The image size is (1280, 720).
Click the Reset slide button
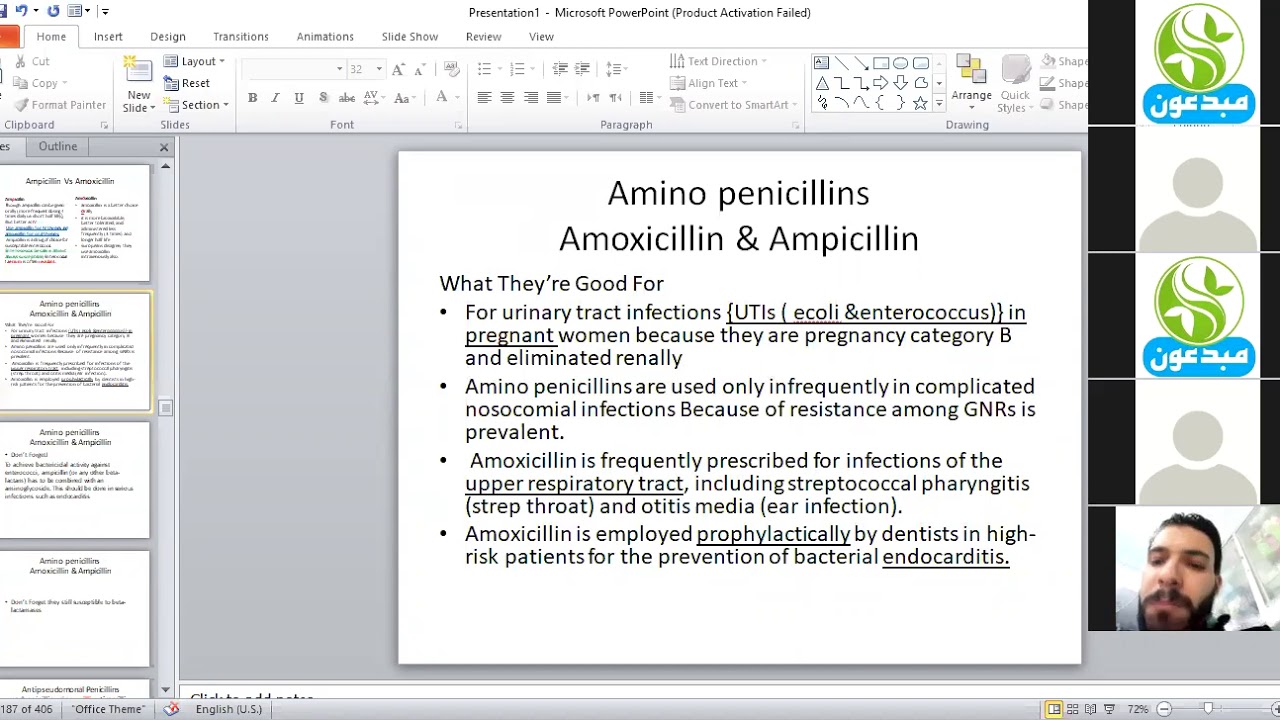(x=187, y=83)
